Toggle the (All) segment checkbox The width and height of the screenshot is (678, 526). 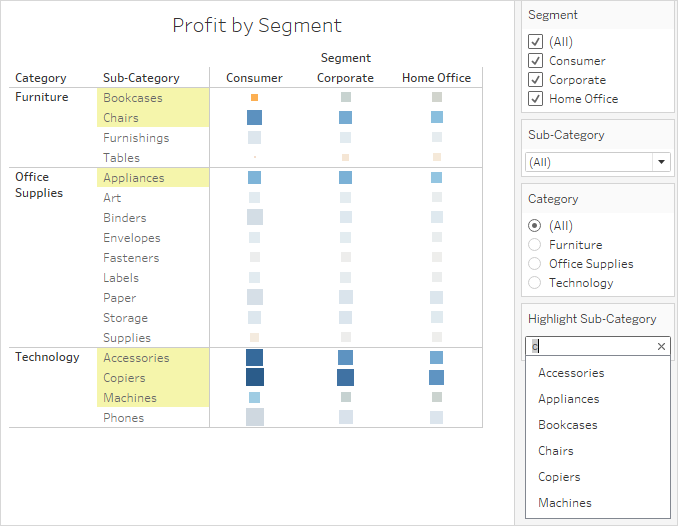pyautogui.click(x=535, y=42)
